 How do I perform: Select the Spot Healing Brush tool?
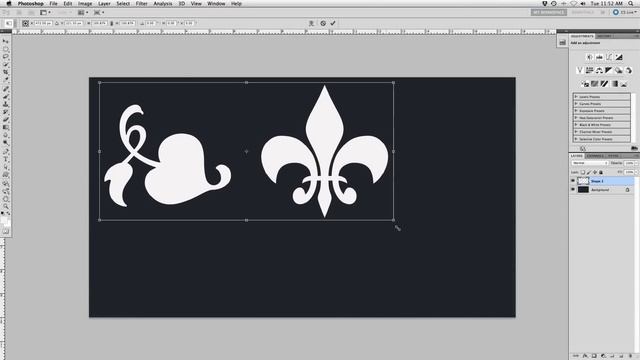[6, 89]
